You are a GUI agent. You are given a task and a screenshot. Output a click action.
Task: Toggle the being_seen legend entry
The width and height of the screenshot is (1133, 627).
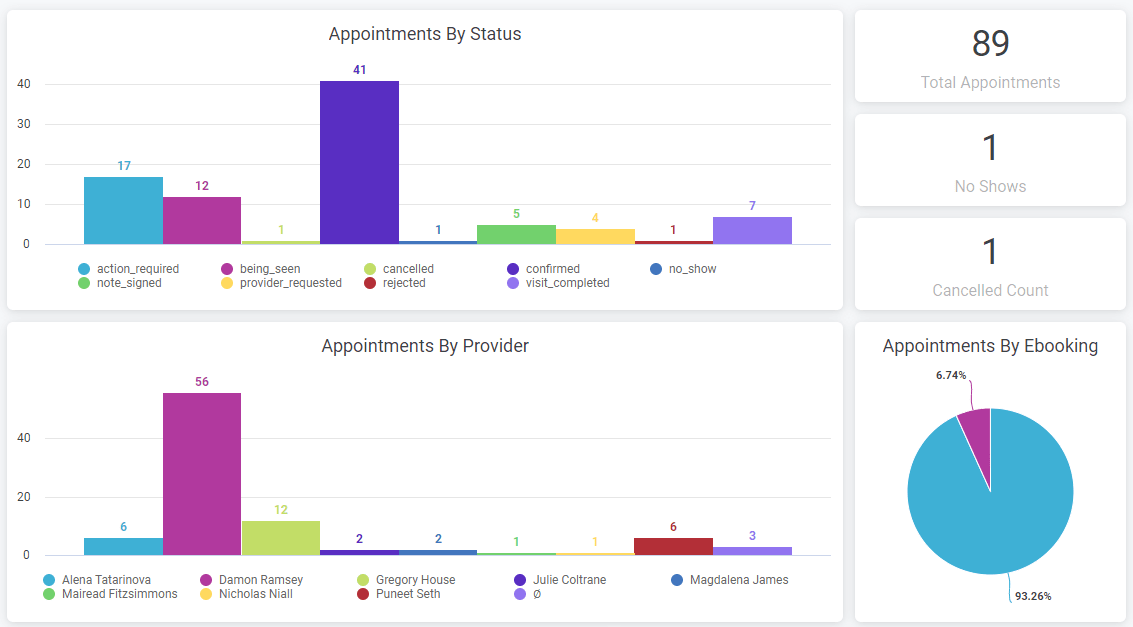[x=269, y=269]
